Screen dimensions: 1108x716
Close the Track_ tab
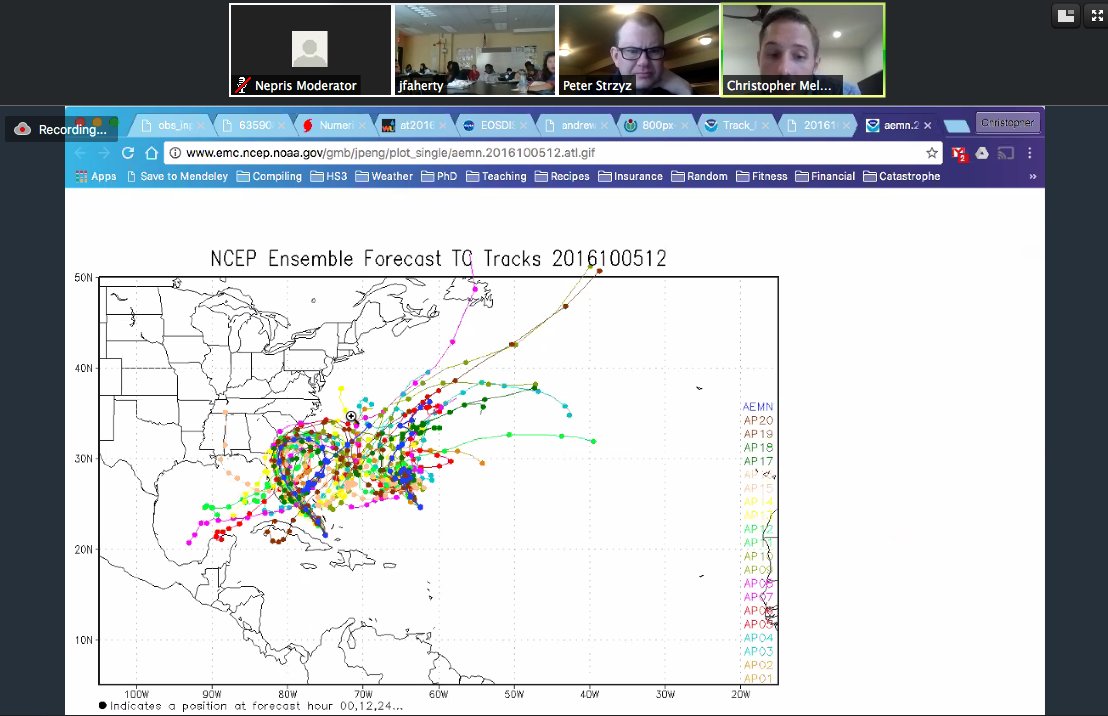(765, 126)
